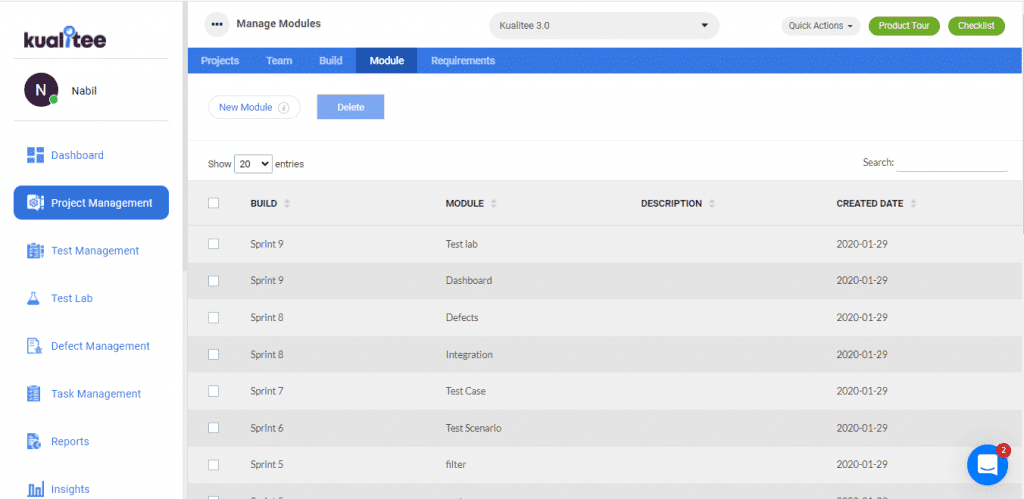Click the Test lab module cell
This screenshot has height=499, width=1024.
click(x=462, y=244)
